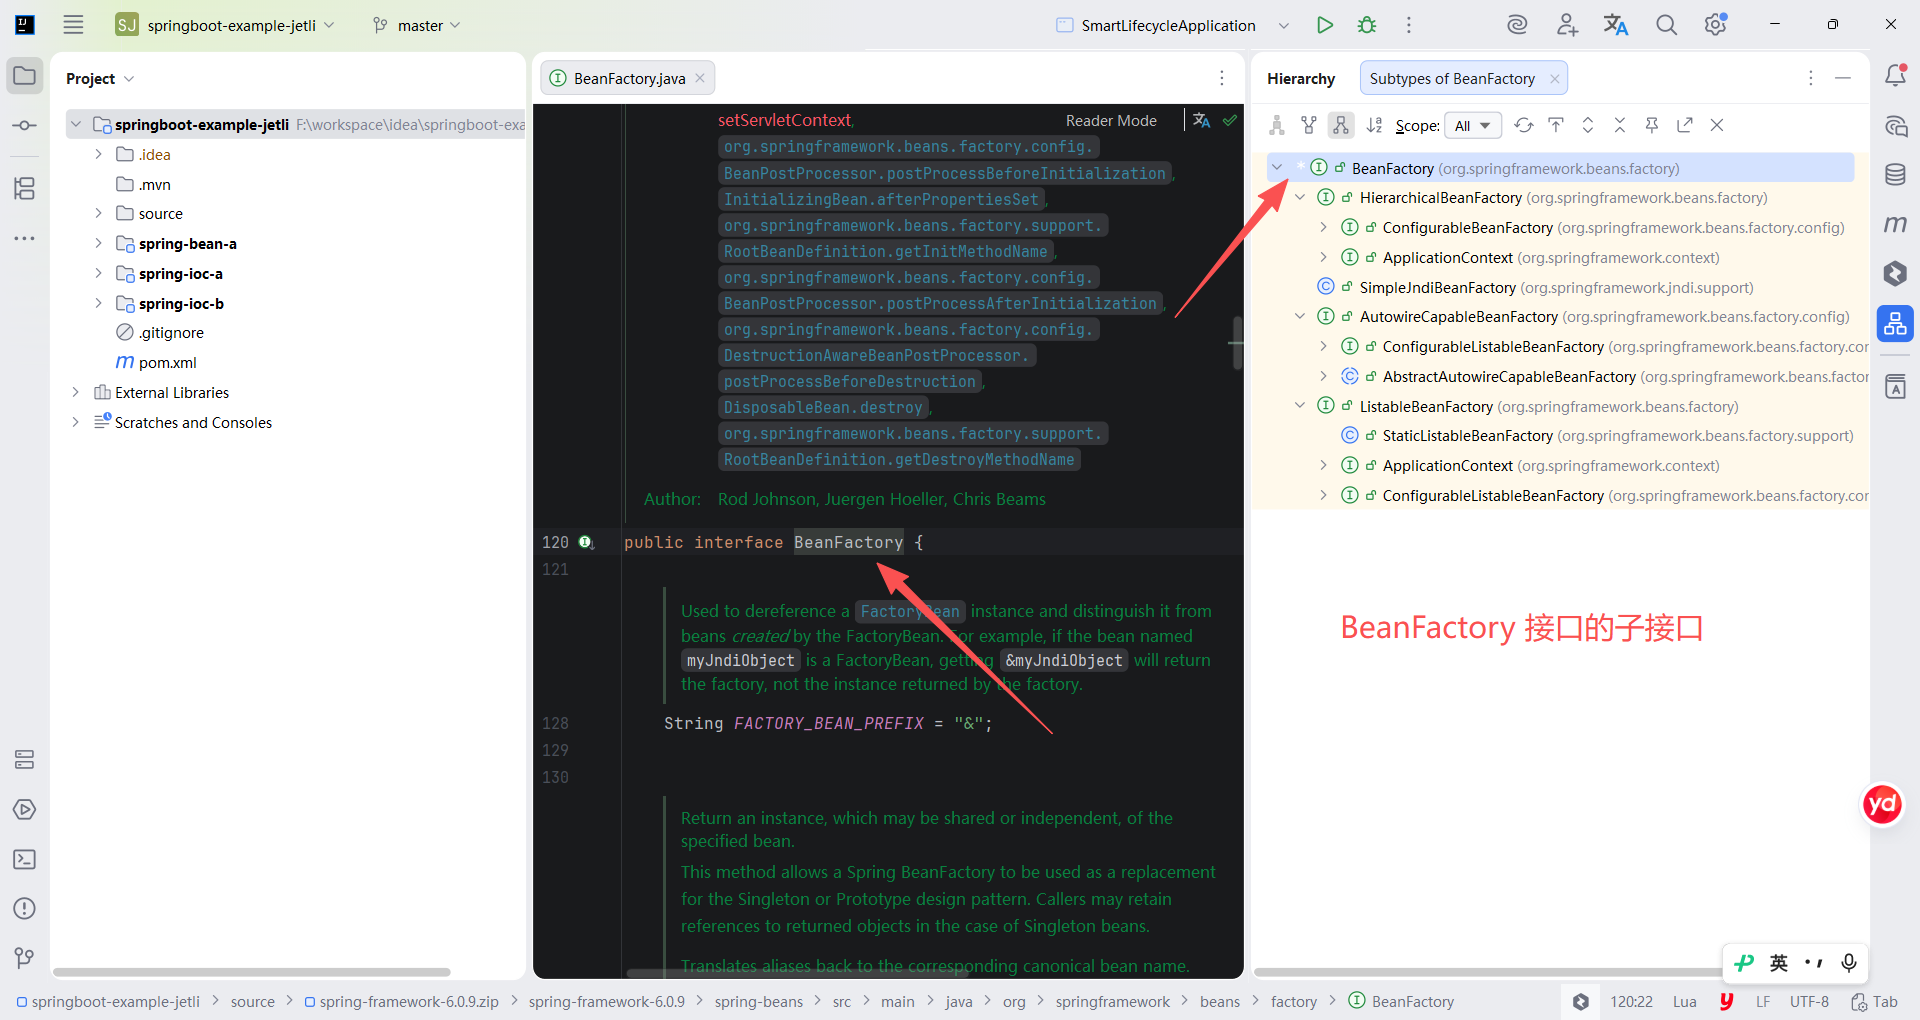
Task: Toggle Reader Mode in editor
Action: point(1111,120)
